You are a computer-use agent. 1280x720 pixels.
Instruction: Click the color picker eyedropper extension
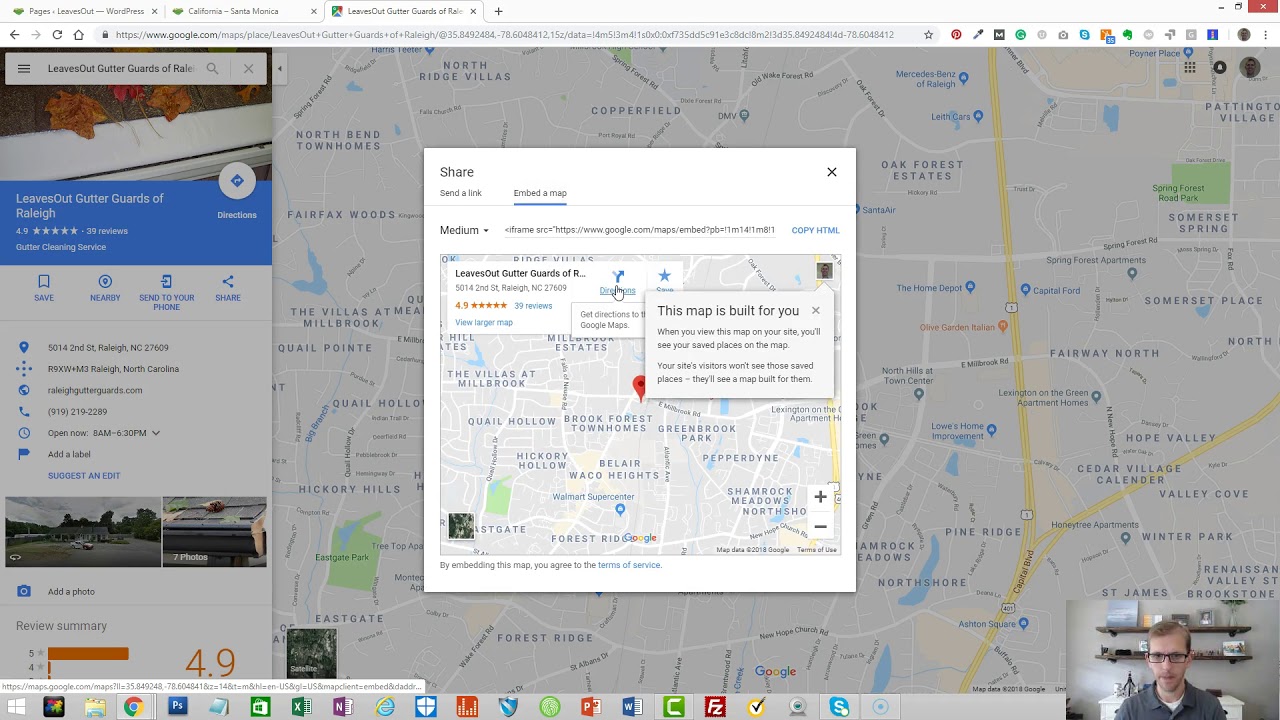978,35
